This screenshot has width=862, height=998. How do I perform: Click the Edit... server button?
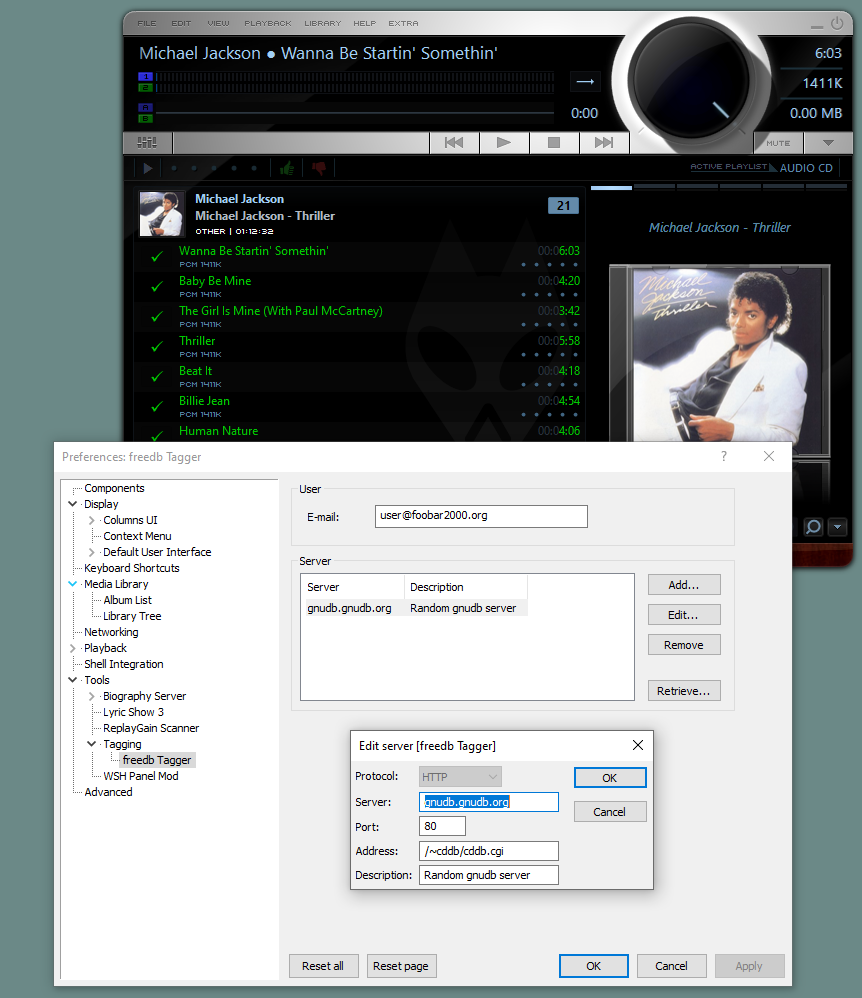click(684, 615)
